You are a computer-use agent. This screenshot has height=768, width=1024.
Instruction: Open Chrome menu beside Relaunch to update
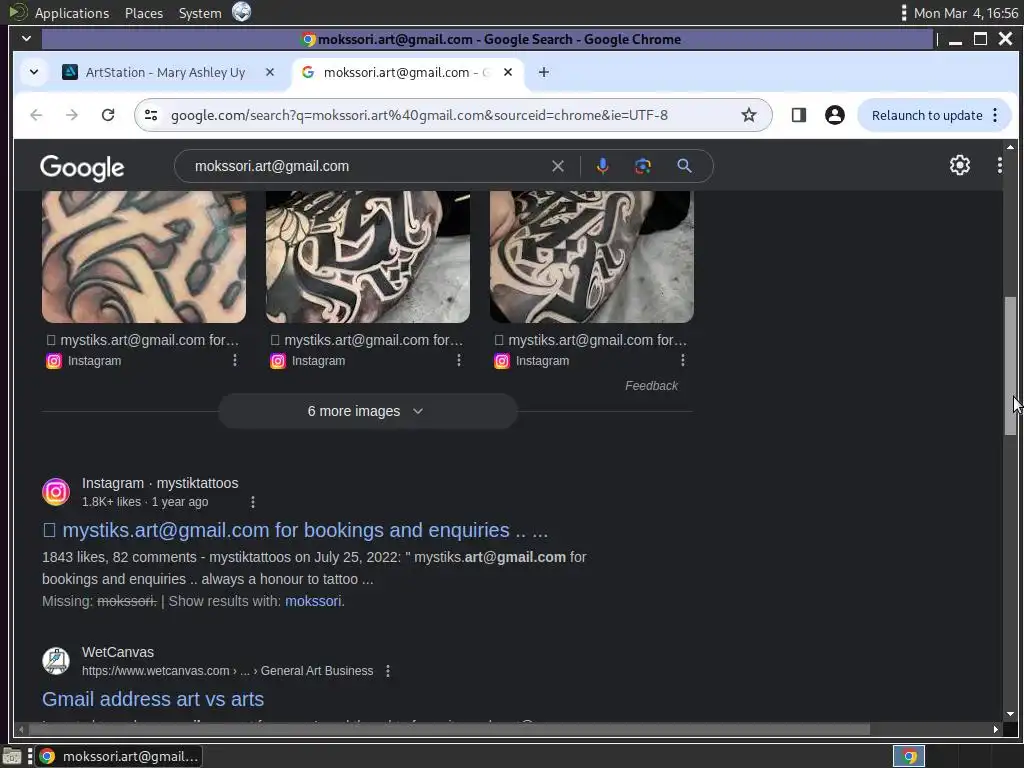point(995,115)
